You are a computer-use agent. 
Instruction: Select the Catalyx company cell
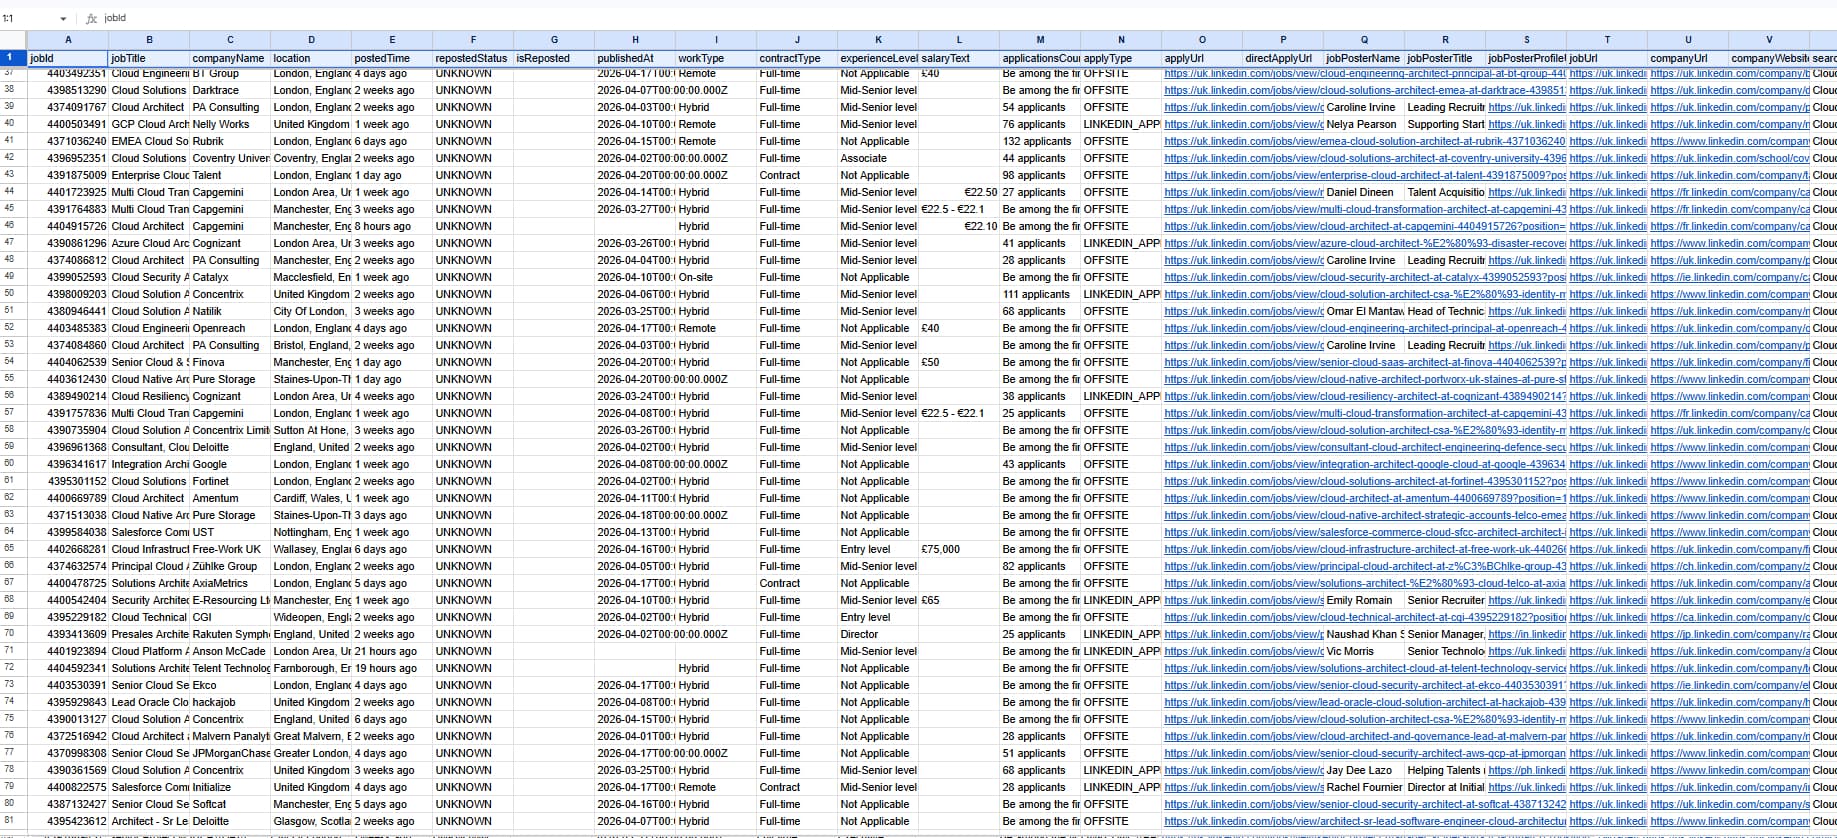[x=230, y=277]
